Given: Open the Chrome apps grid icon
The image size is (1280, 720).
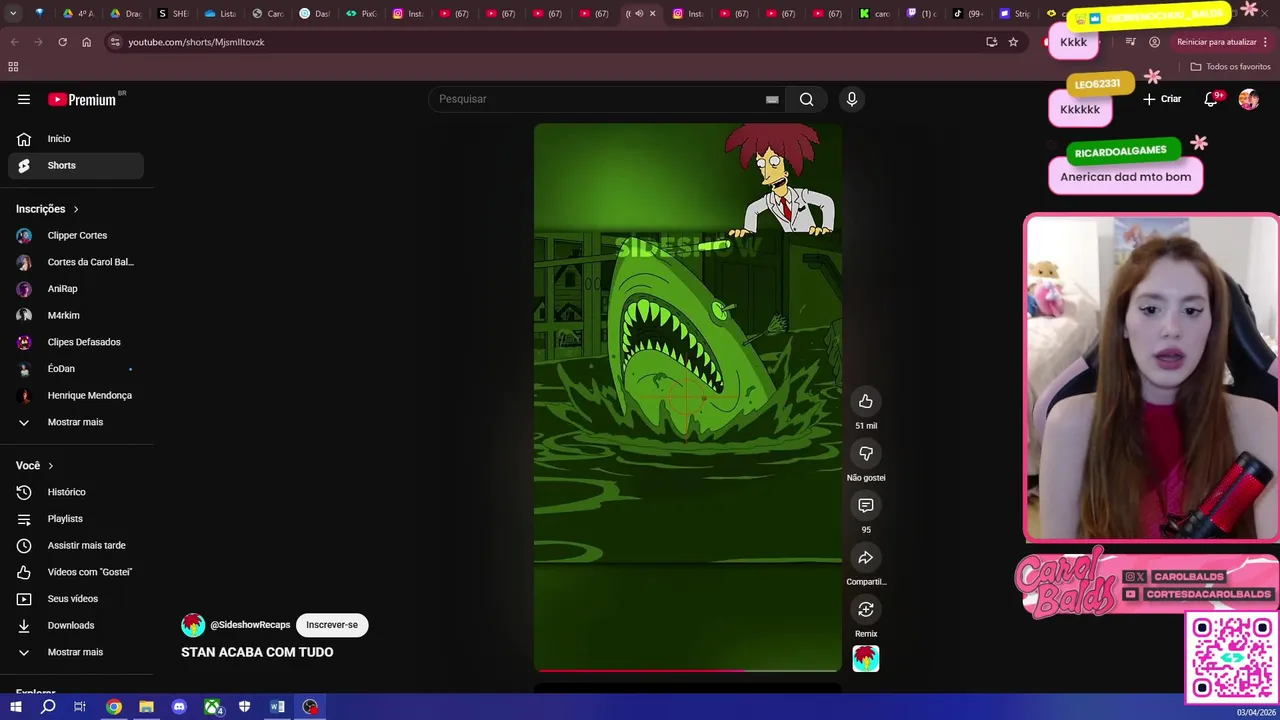Looking at the screenshot, I should click(x=13, y=67).
